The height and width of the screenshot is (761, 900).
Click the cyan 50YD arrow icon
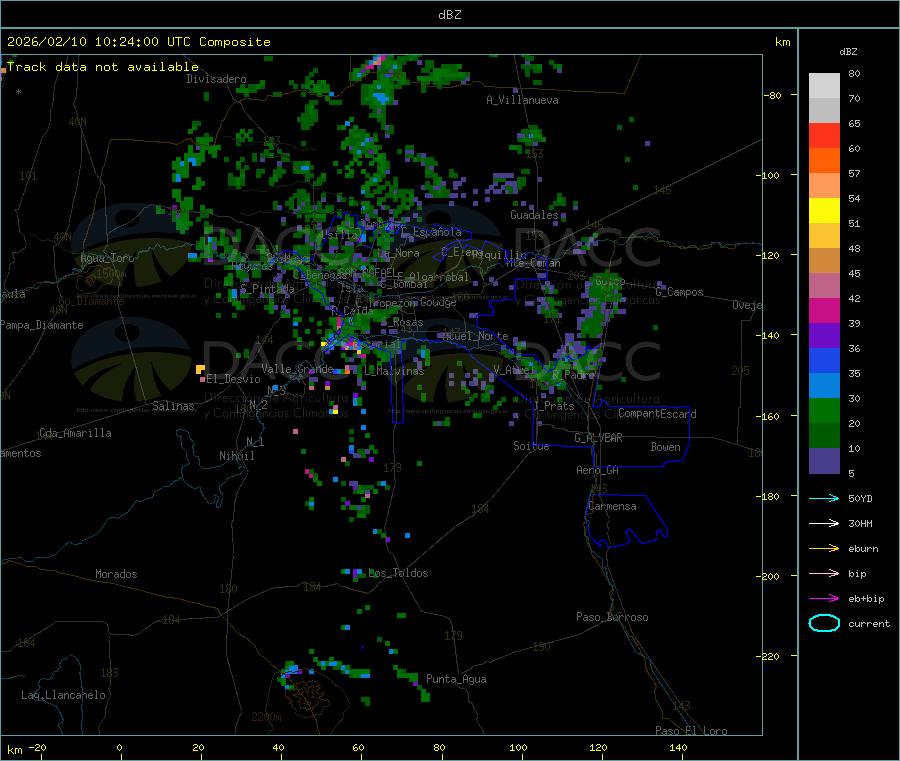pyautogui.click(x=824, y=498)
